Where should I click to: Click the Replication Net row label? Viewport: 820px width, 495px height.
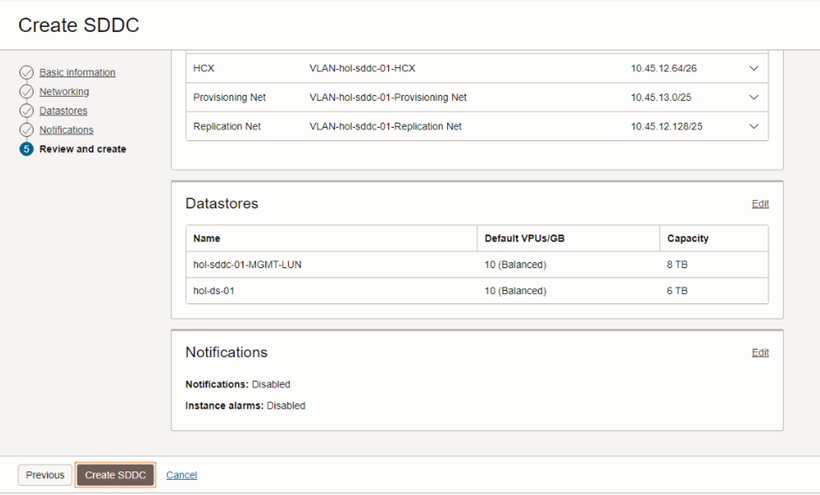coord(227,126)
